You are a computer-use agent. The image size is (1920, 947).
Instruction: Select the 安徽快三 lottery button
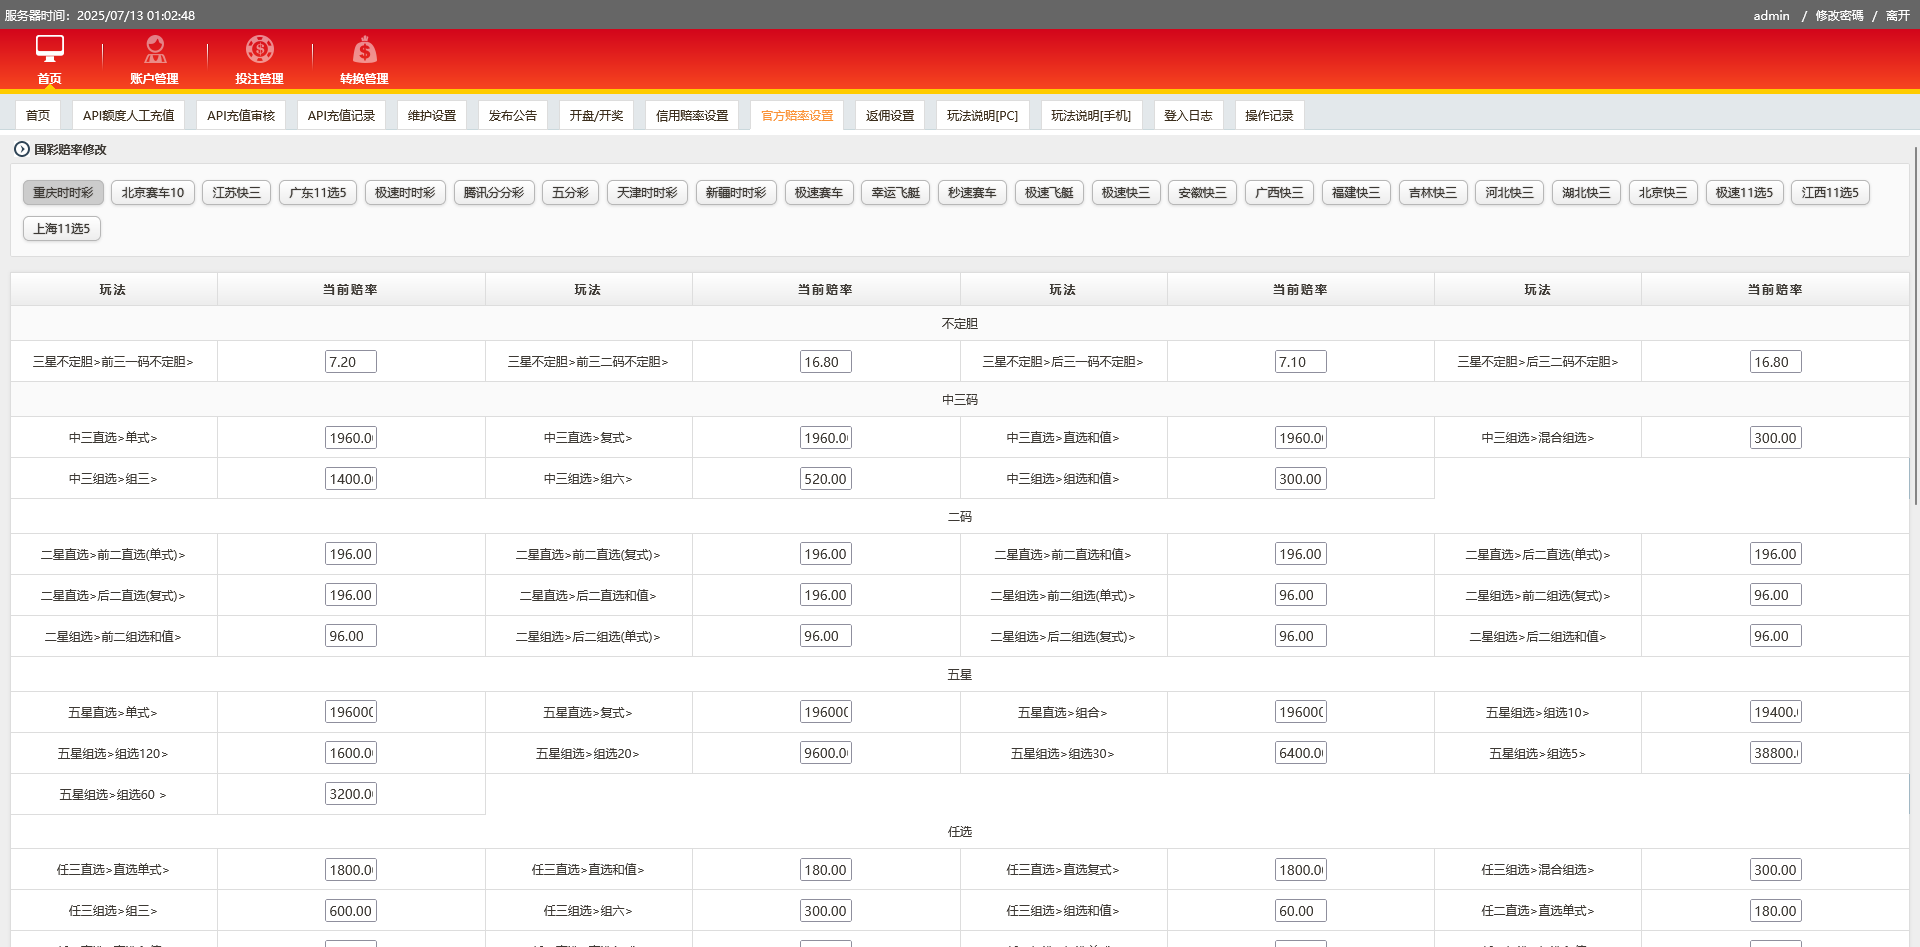point(1203,192)
